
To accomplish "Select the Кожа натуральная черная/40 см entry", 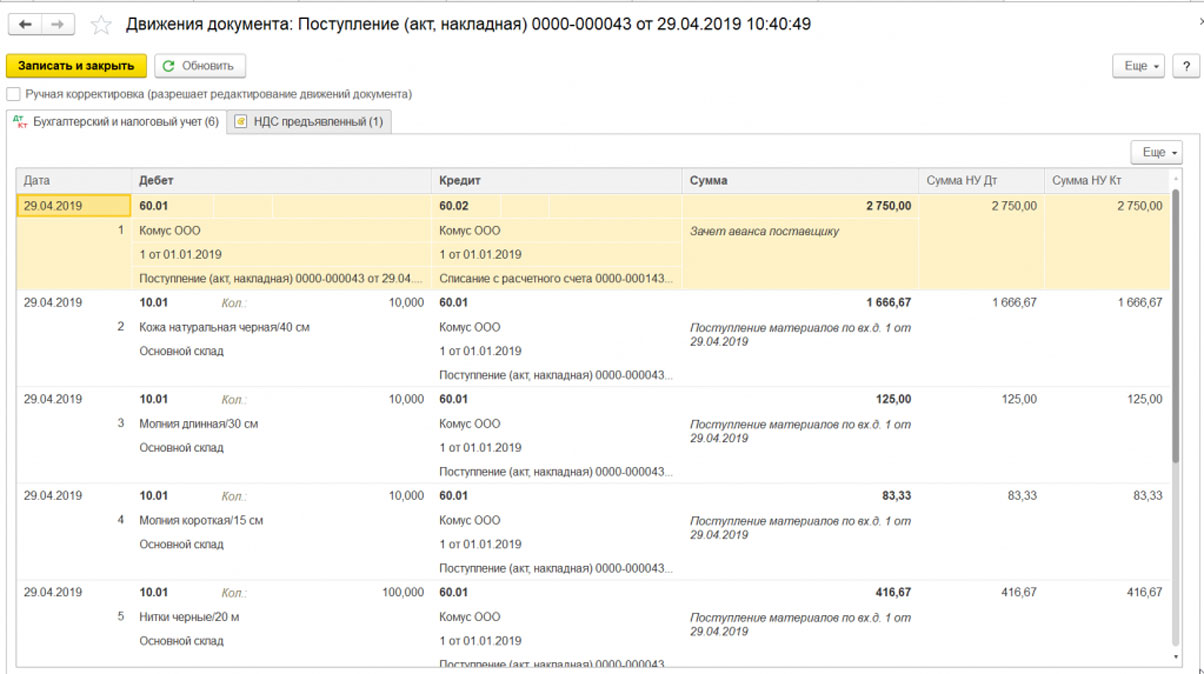I will tap(224, 327).
